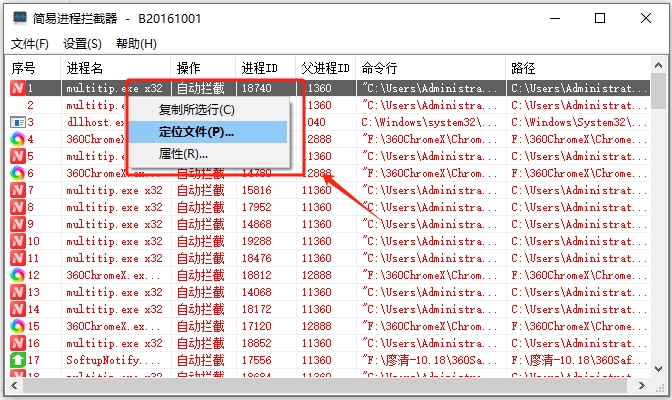Click SoftupNotify process name in row 17
672x400 pixels.
[113, 360]
